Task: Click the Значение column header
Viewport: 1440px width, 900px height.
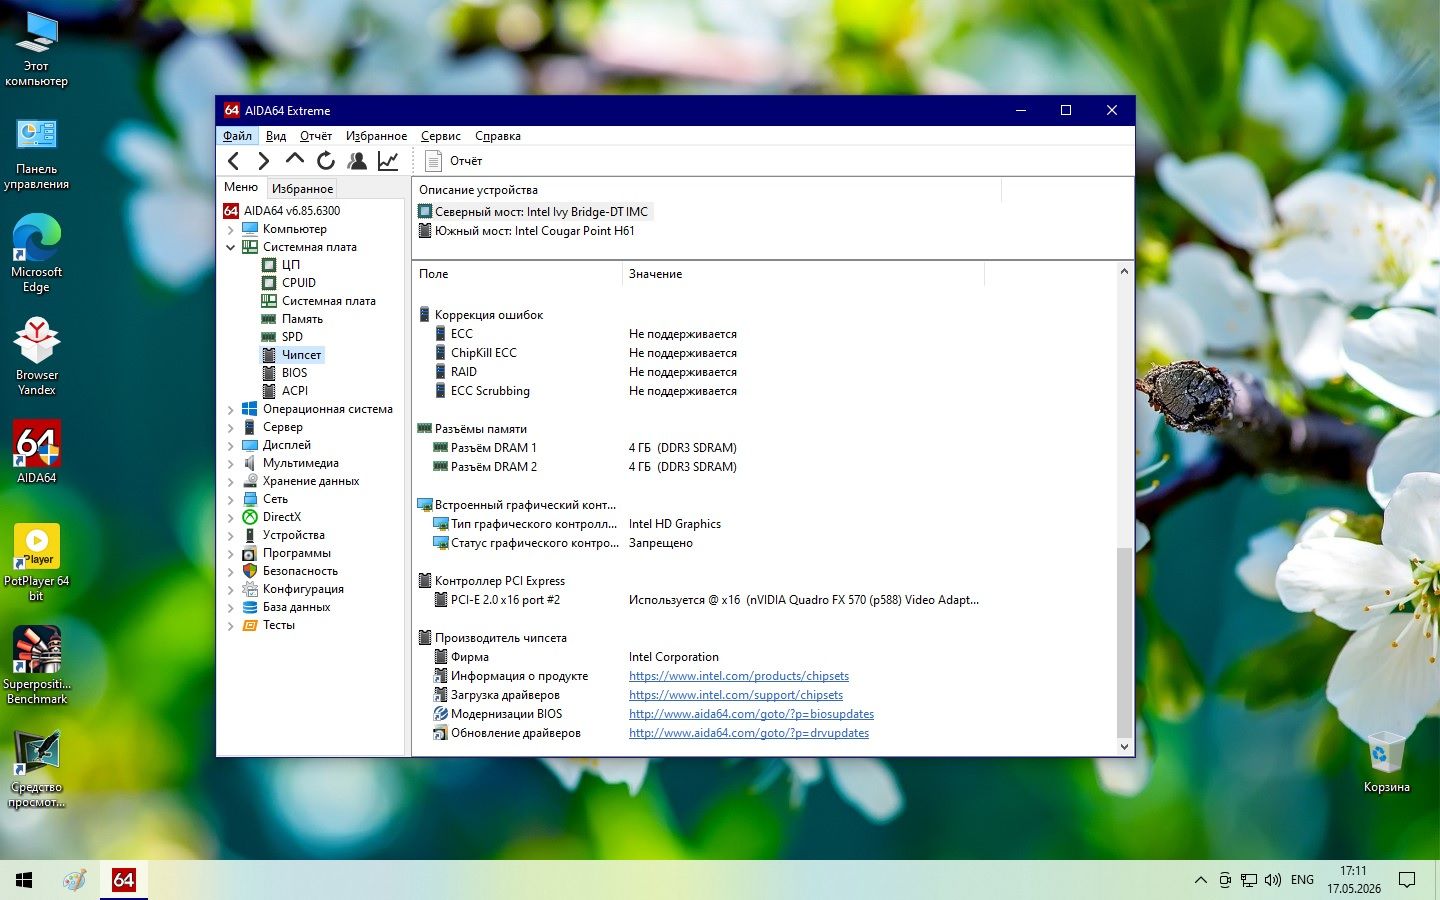Action: tap(803, 274)
